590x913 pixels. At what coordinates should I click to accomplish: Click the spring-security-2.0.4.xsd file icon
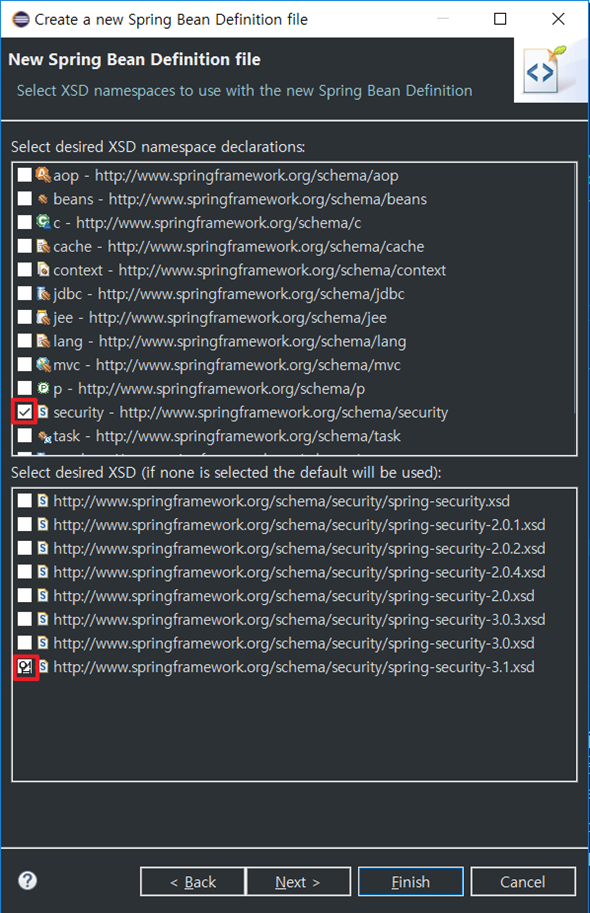[43, 572]
